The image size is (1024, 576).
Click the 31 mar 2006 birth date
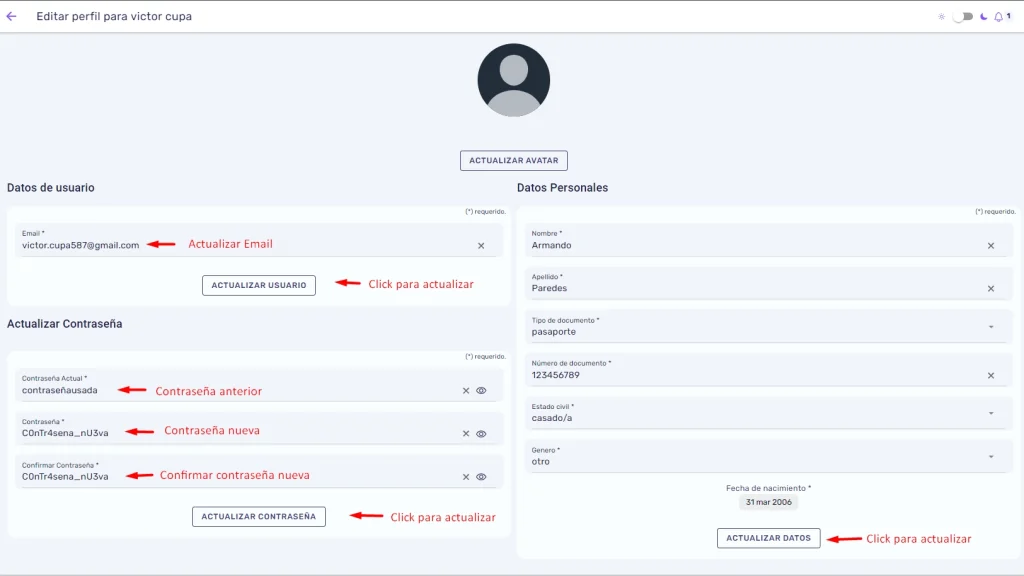click(769, 502)
